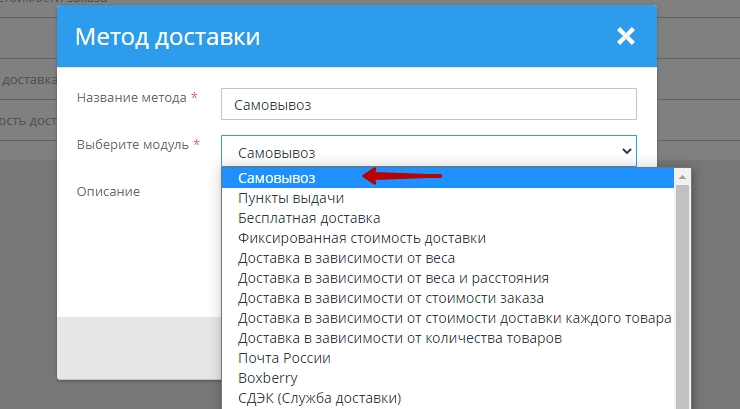This screenshot has width=740, height=409.
Task: Click scrollbar up arrow in list
Action: point(683,177)
